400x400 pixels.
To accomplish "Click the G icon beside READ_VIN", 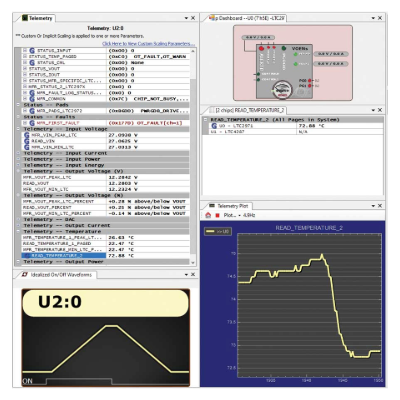I will coord(27,141).
